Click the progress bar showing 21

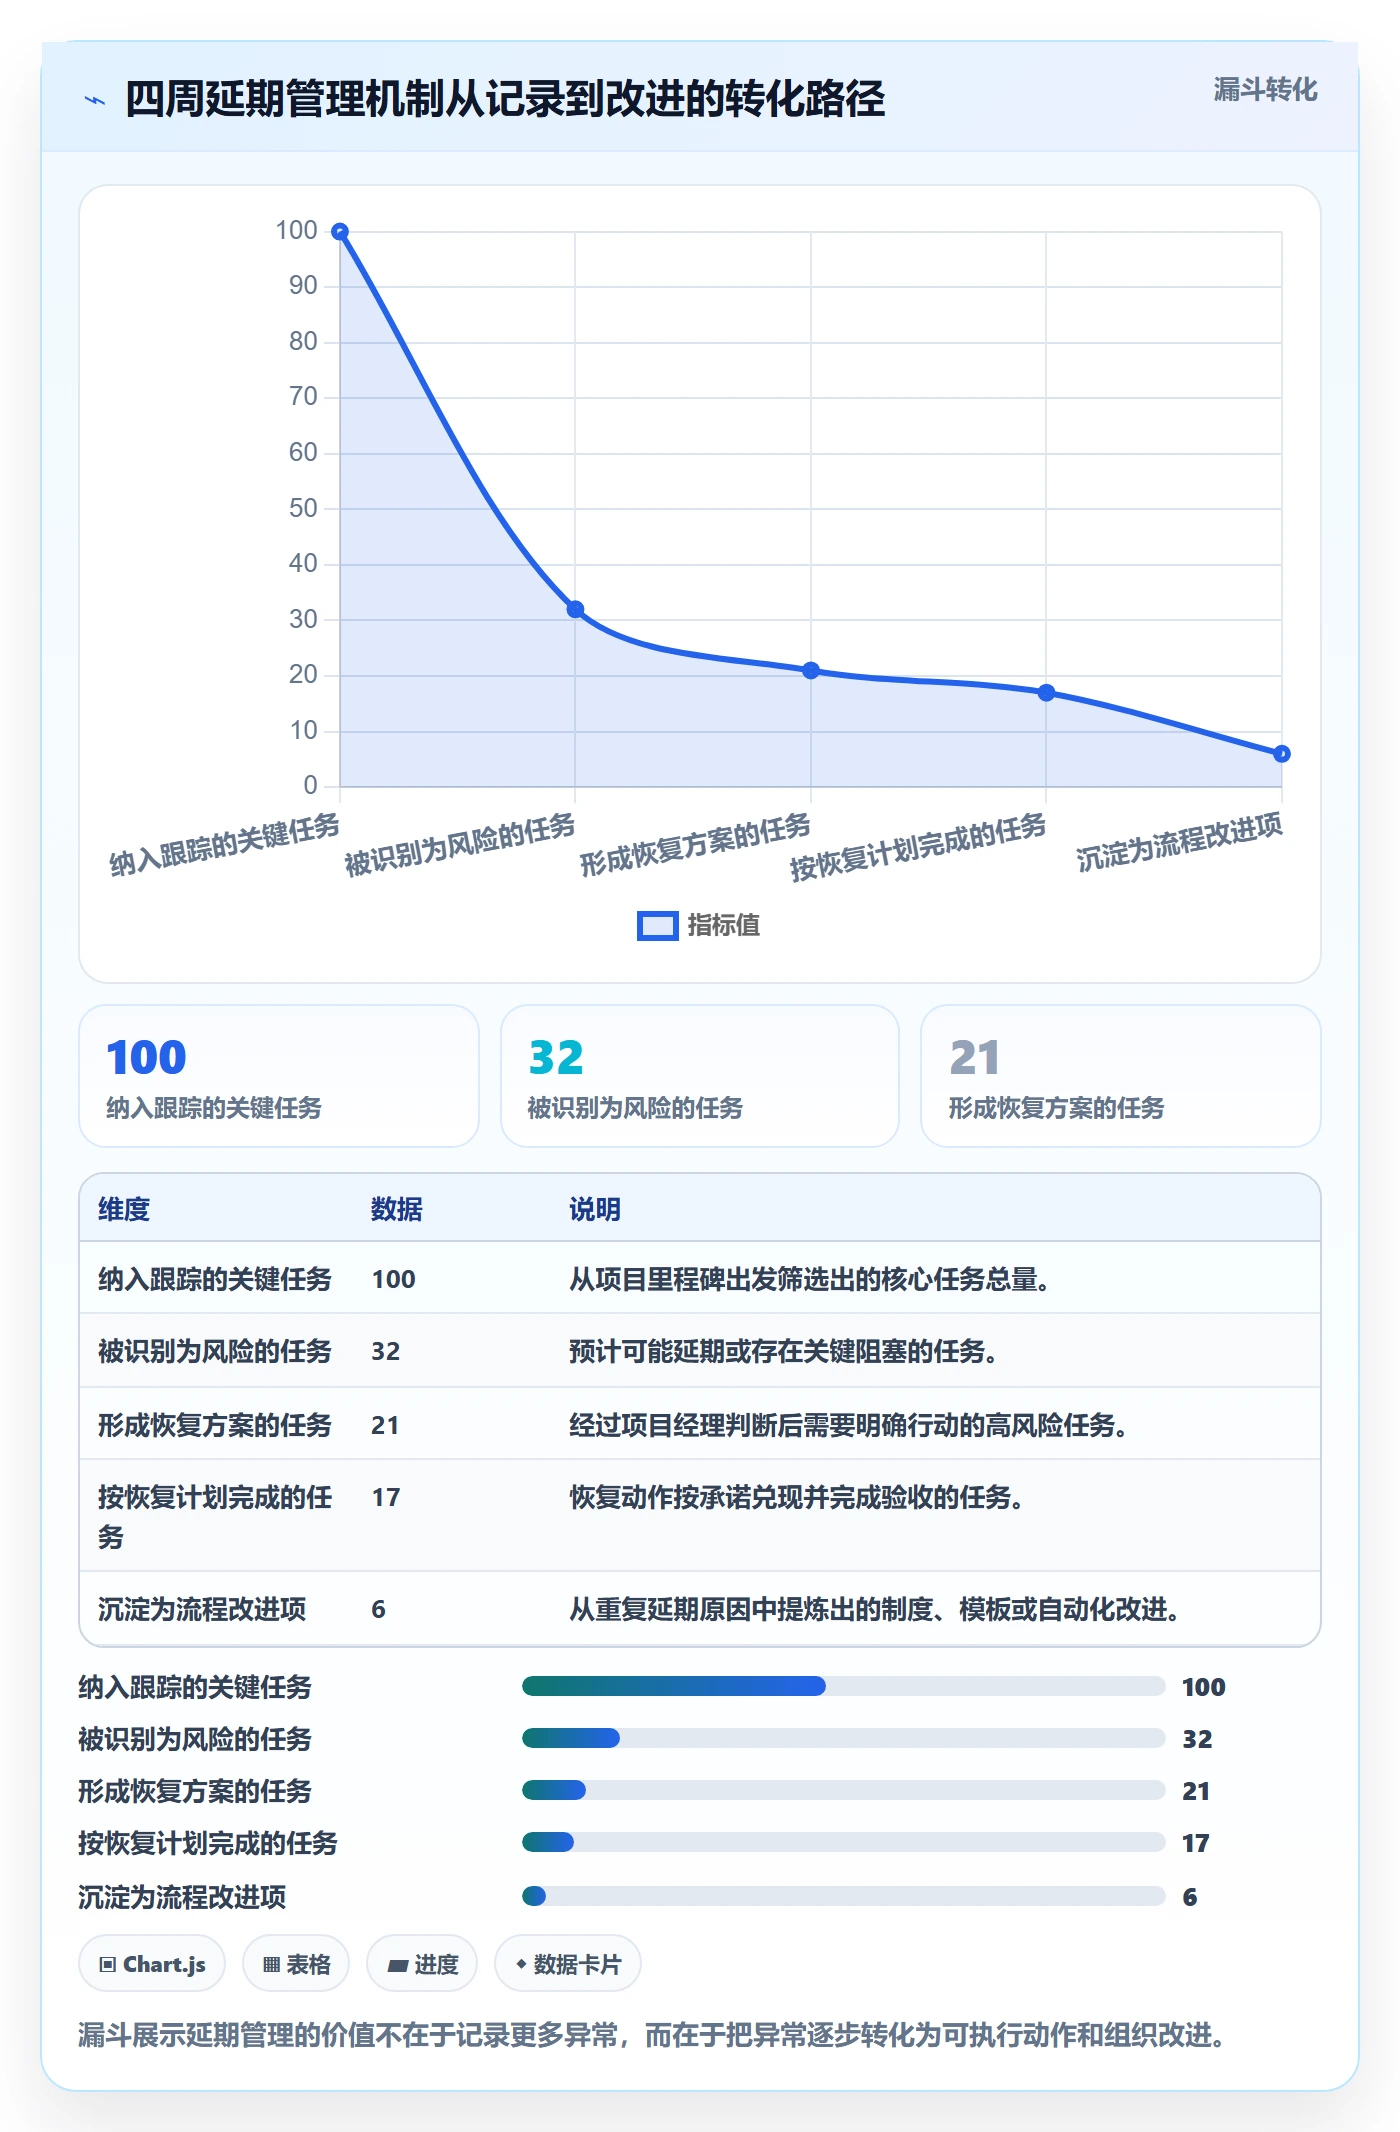point(844,1790)
